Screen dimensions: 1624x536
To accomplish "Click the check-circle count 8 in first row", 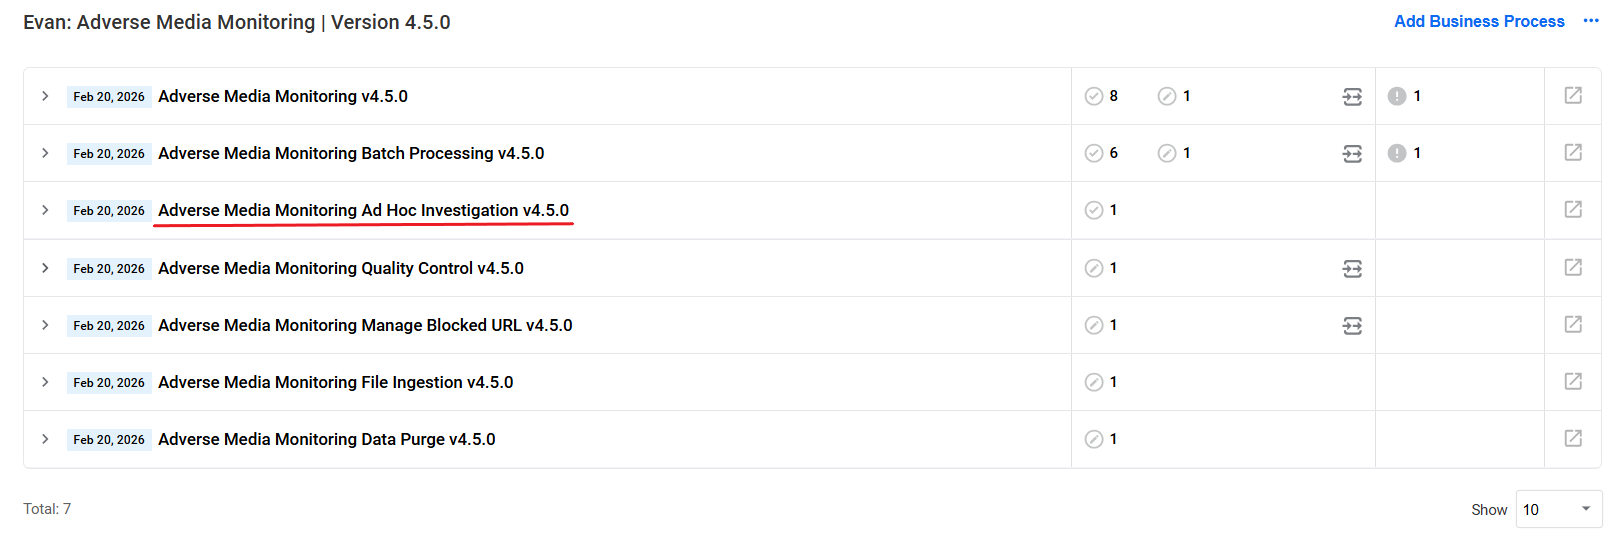I will click(1102, 96).
